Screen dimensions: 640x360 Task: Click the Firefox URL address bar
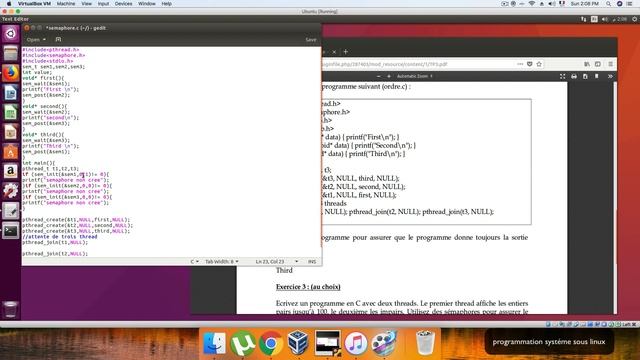pyautogui.click(x=416, y=64)
